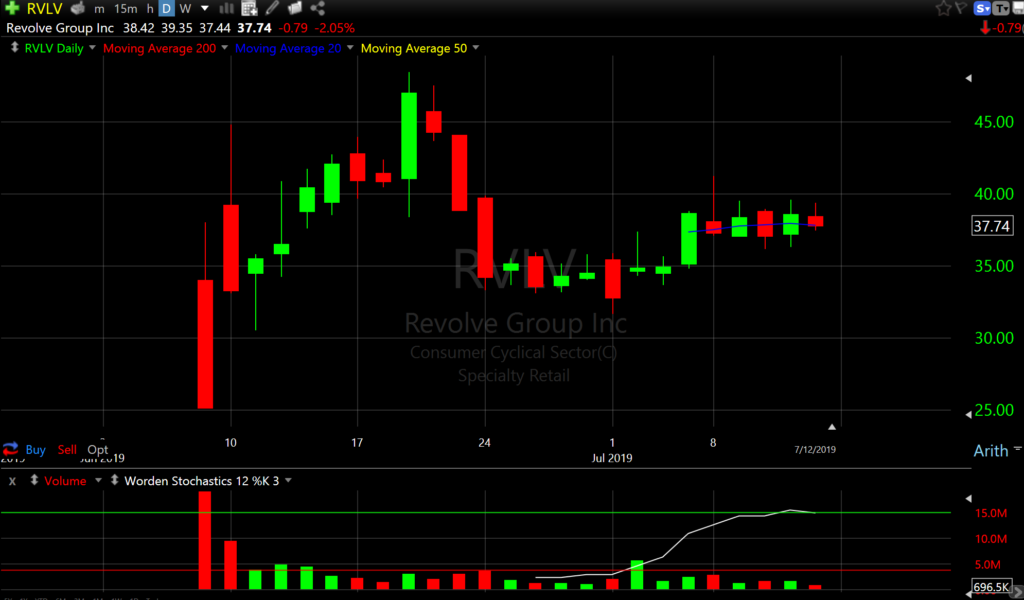Switch to monthly 'm' time frame
Screen dimensions: 1024x600
pos(99,8)
